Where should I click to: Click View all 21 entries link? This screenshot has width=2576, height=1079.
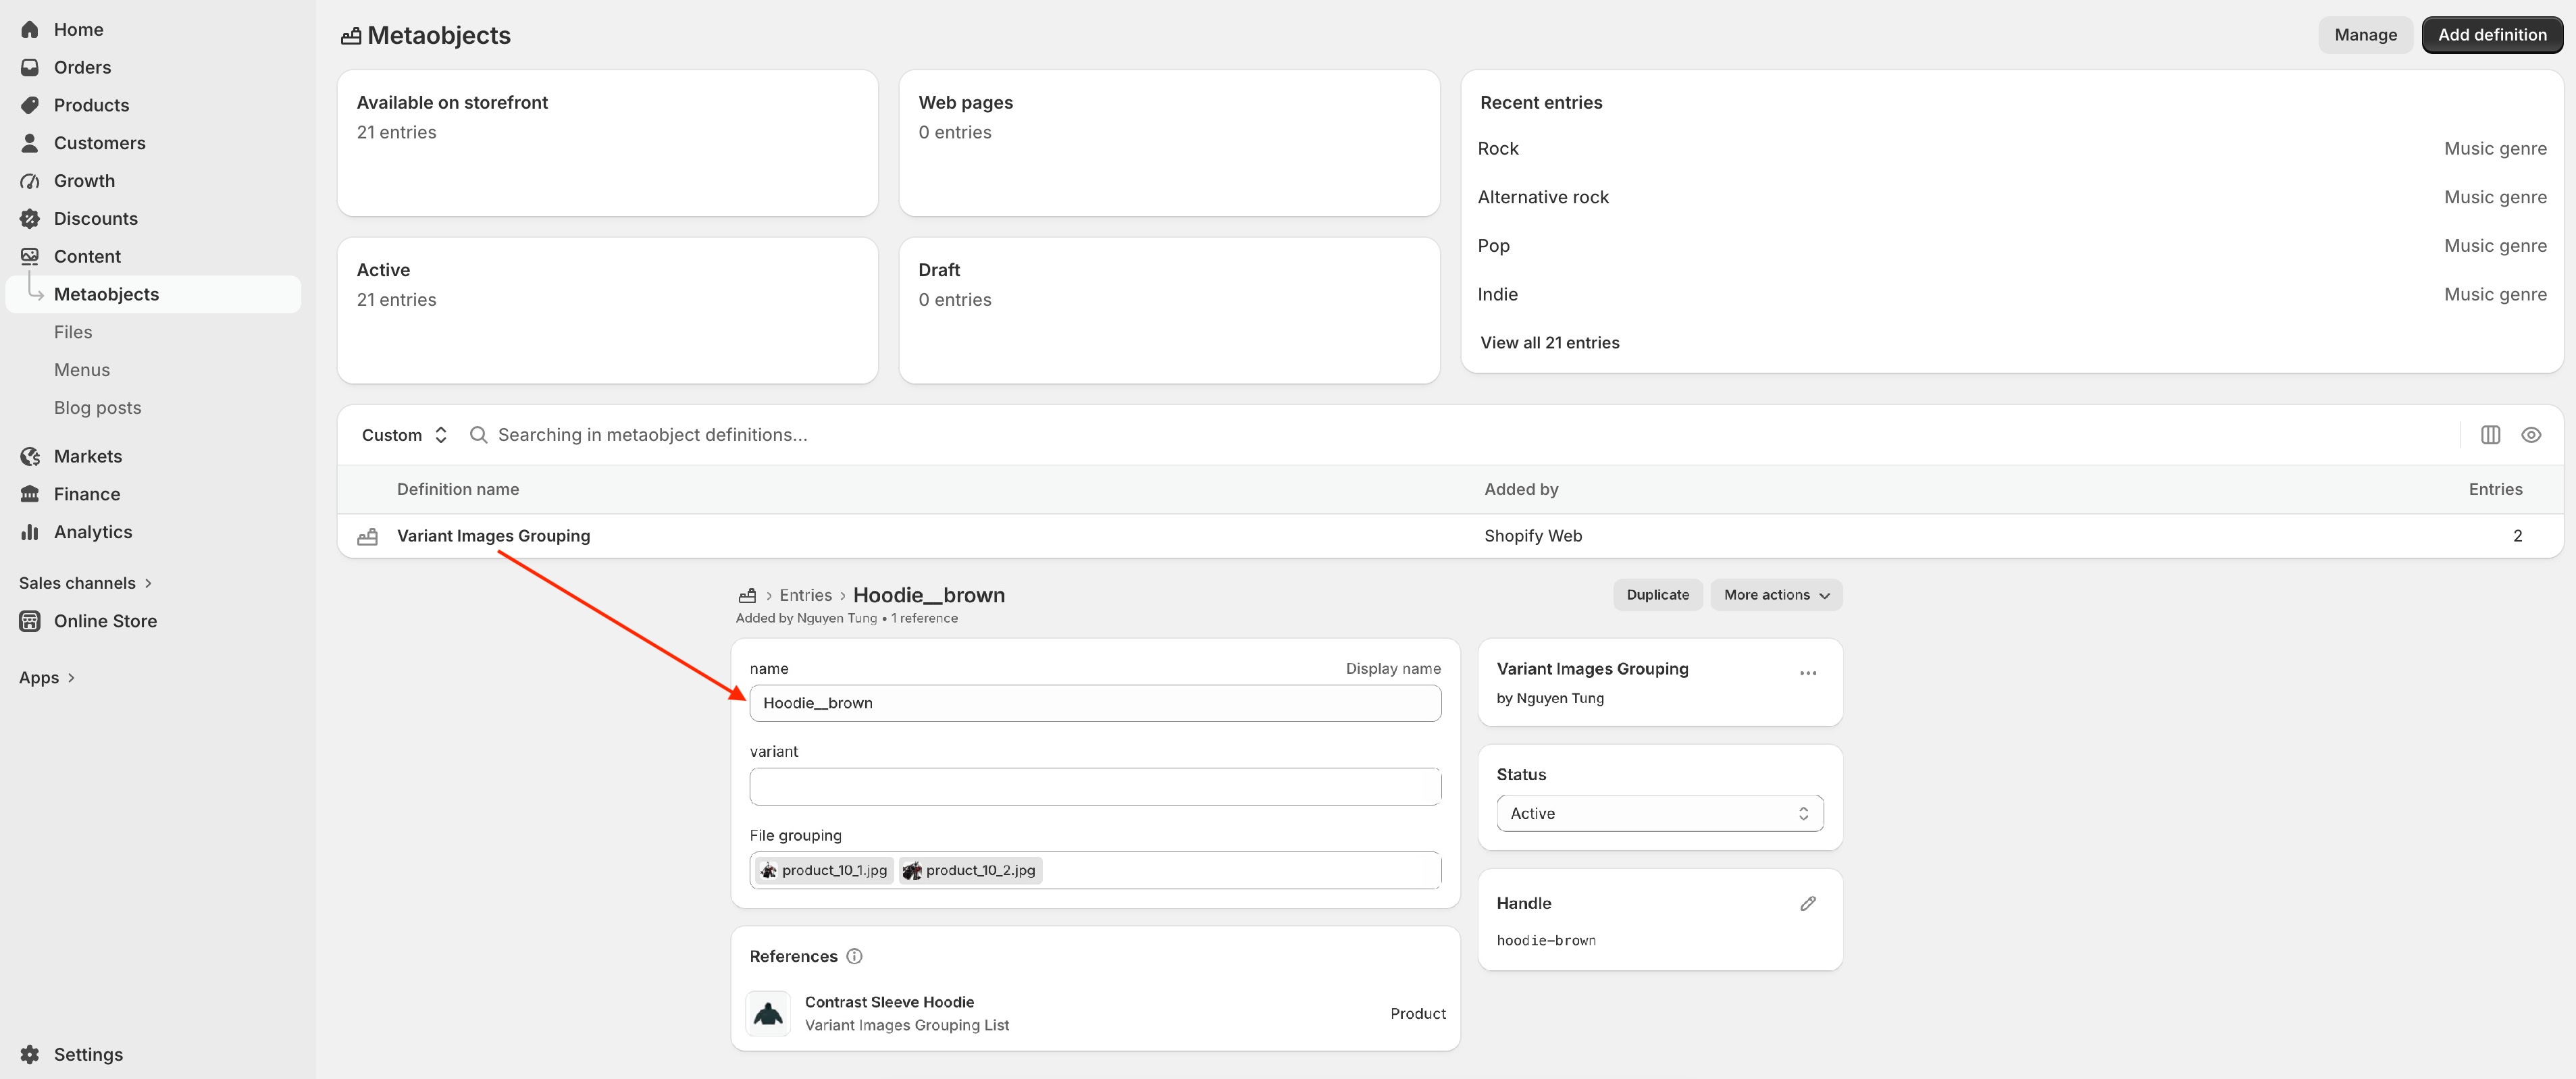point(1549,343)
